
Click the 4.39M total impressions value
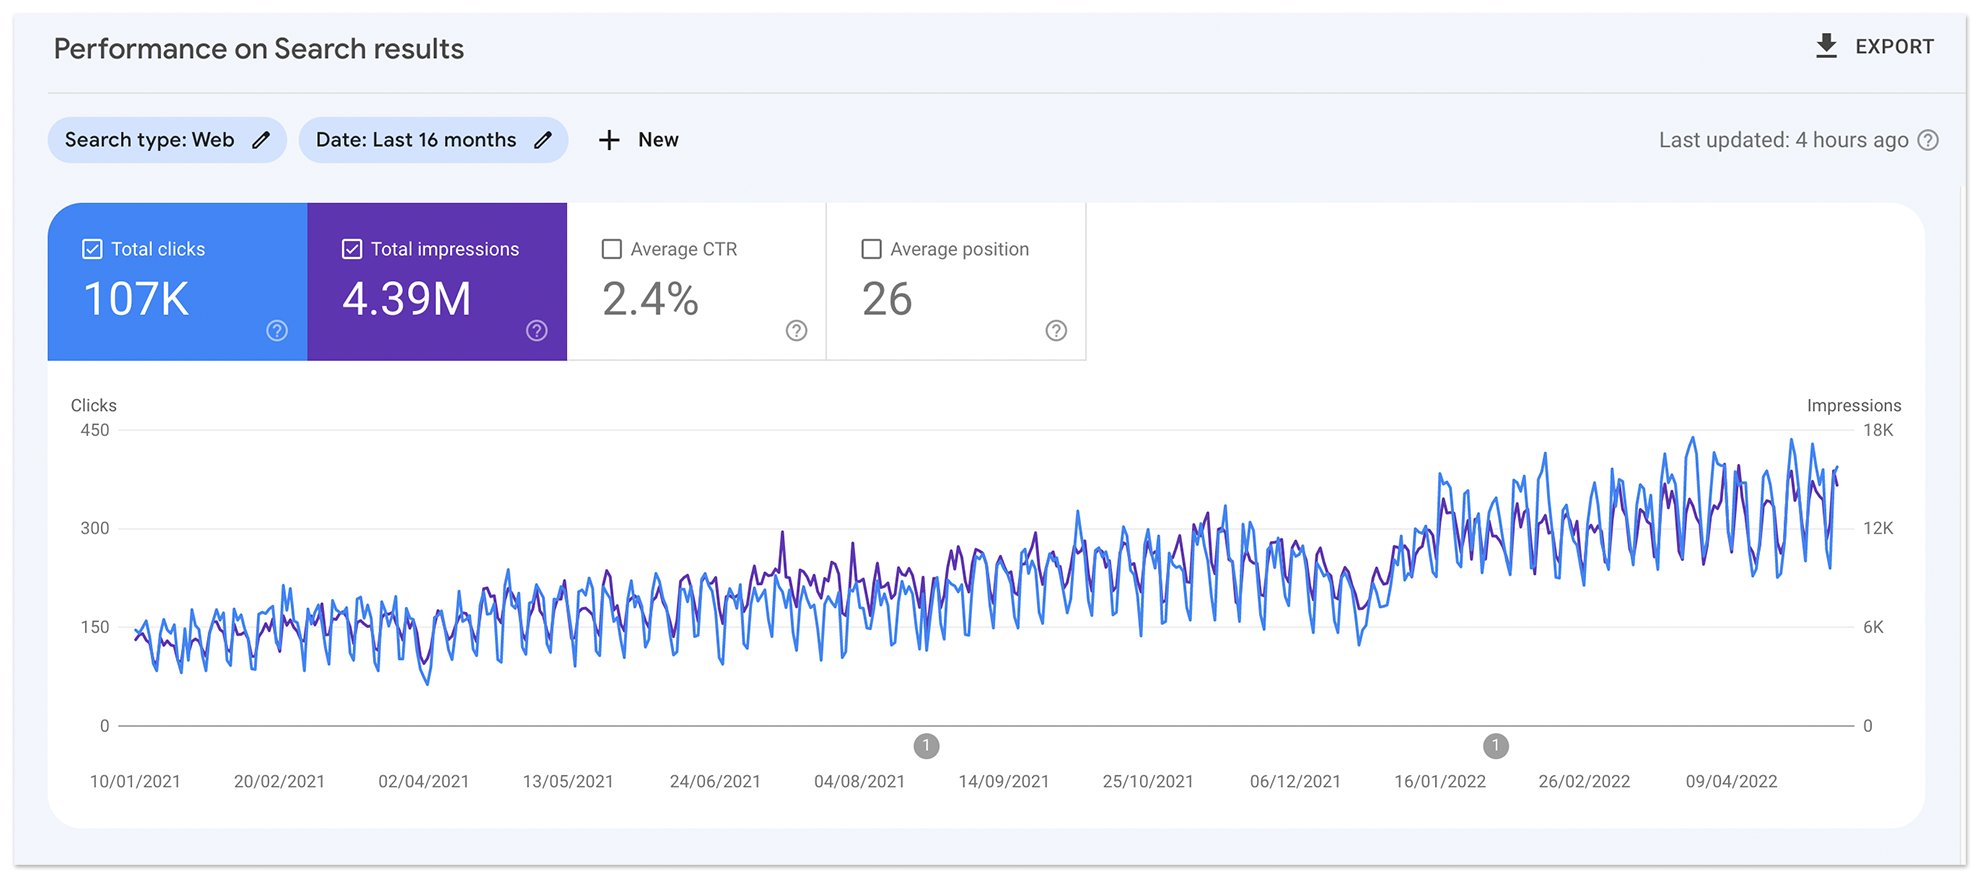pyautogui.click(x=406, y=299)
